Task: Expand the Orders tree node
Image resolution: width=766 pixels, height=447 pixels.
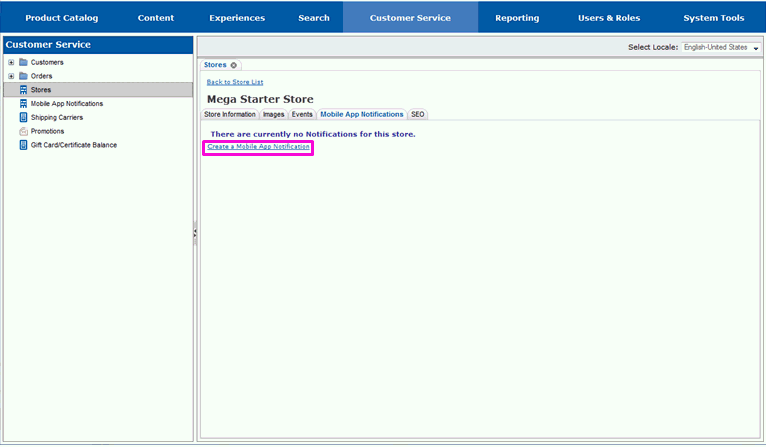Action: [x=11, y=76]
